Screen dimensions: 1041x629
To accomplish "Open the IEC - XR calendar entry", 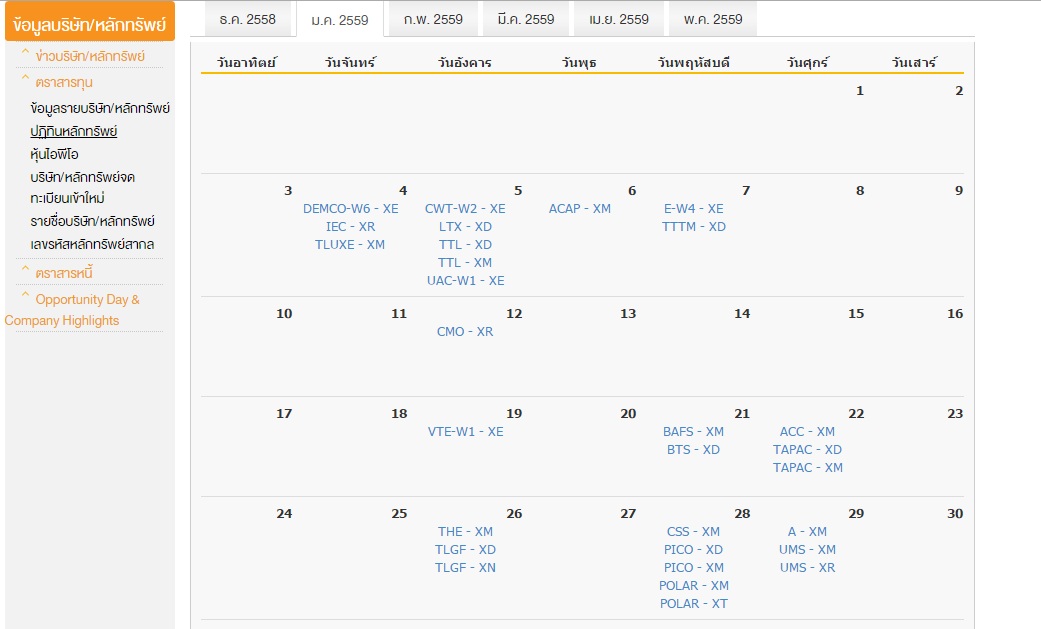I will click(x=351, y=226).
